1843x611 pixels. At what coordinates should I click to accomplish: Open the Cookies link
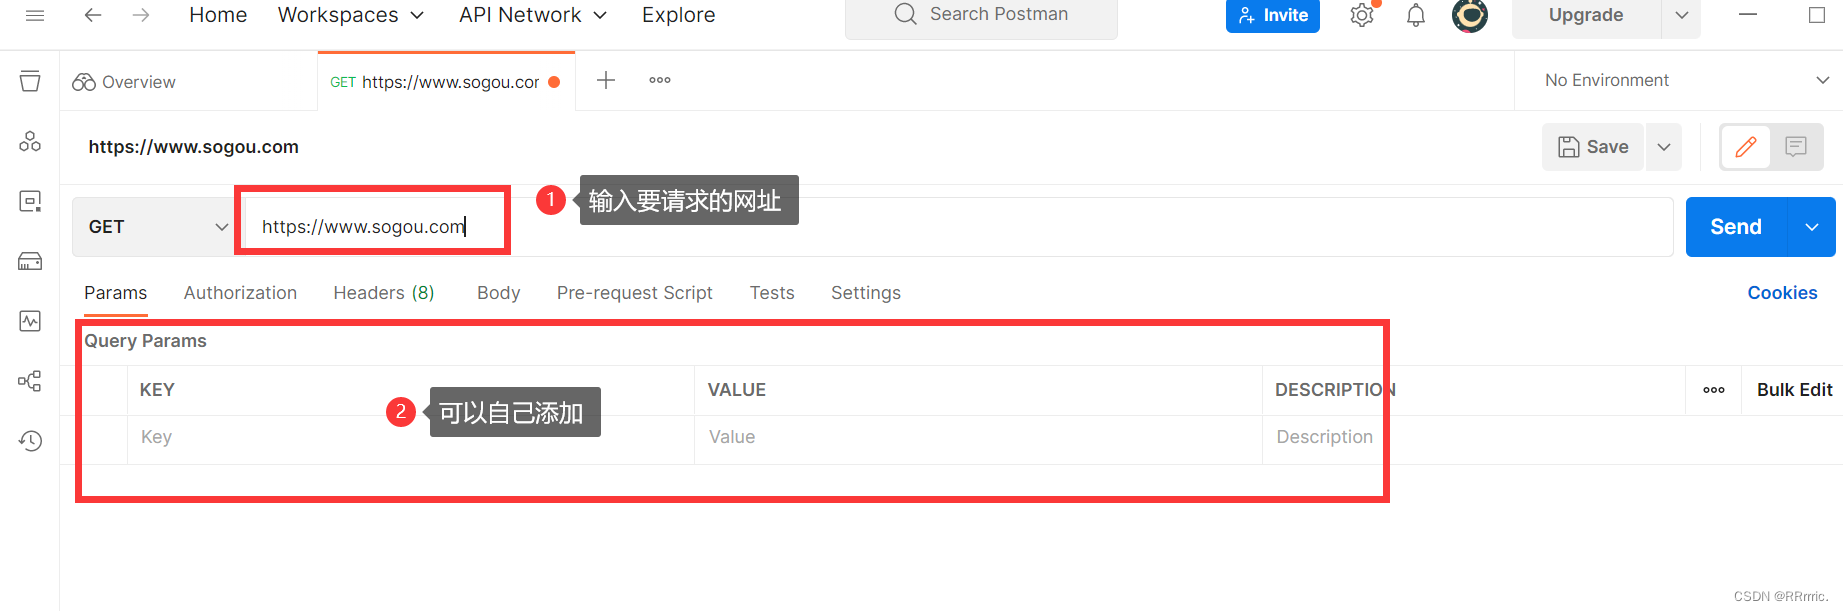click(x=1782, y=293)
